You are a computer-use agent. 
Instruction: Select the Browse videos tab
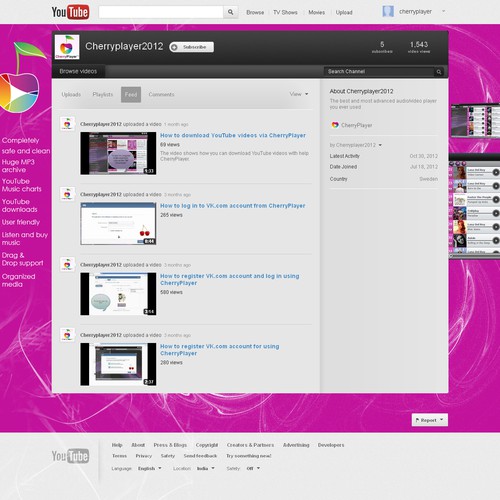[x=78, y=71]
